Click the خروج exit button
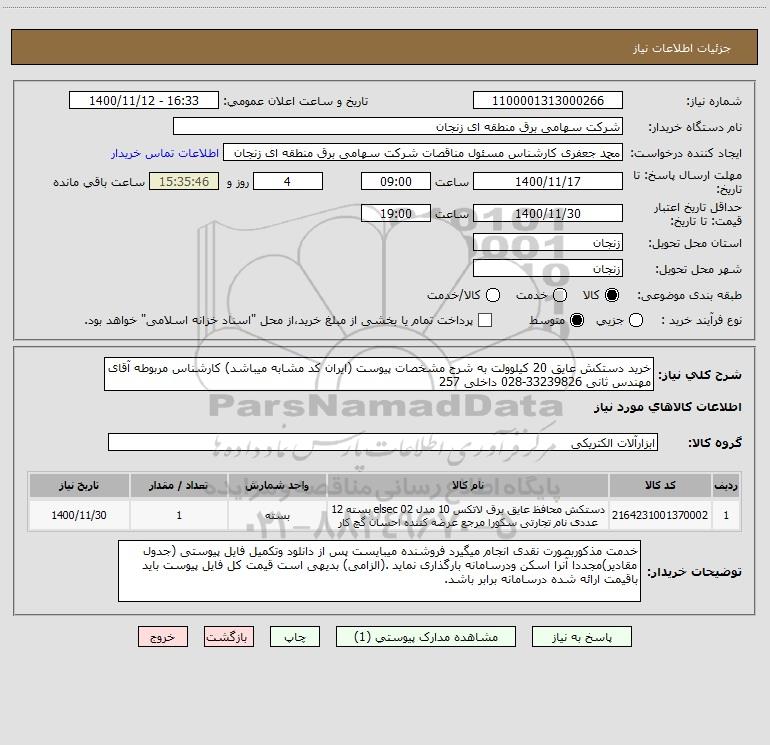 [x=163, y=637]
